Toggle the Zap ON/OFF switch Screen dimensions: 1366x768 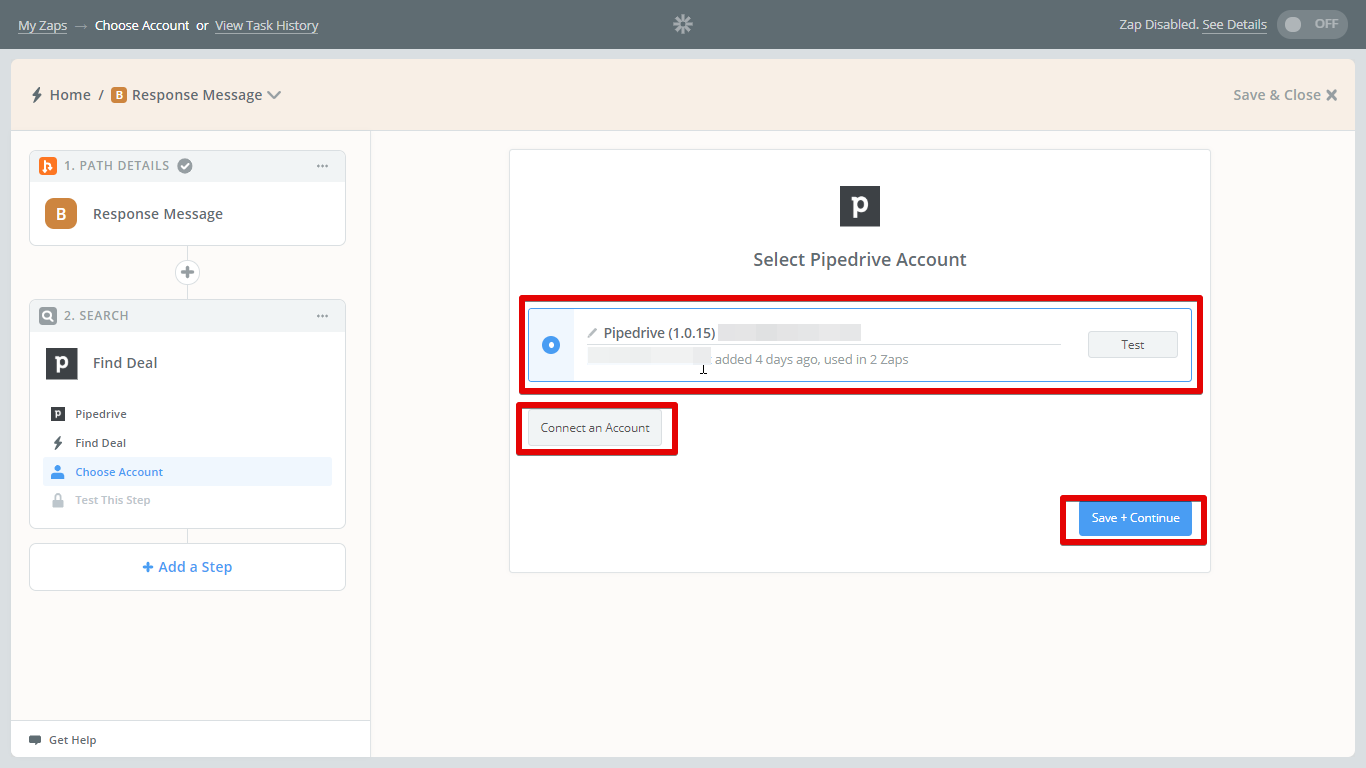tap(1312, 24)
